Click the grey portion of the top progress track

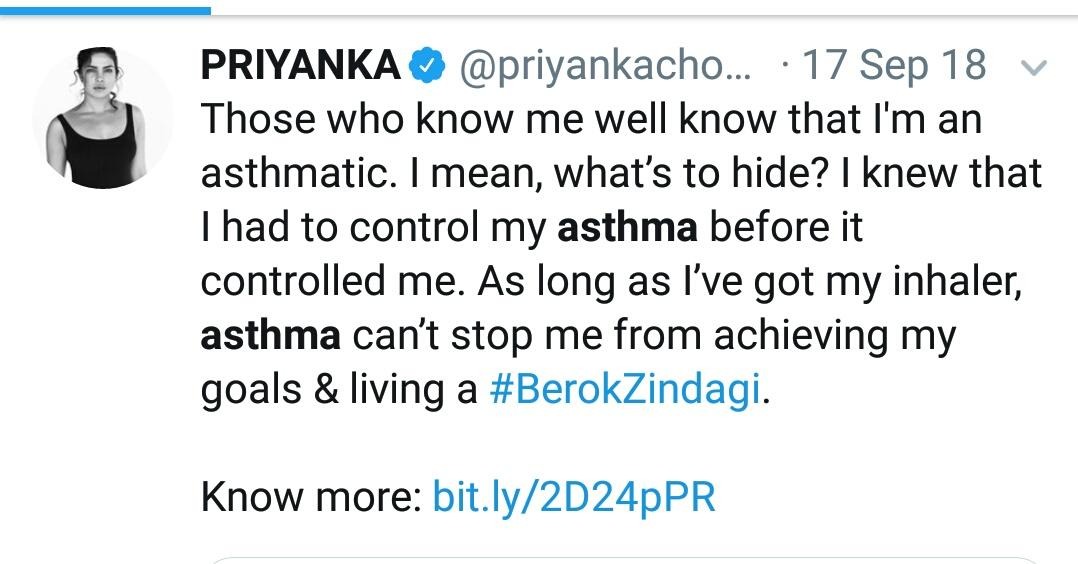pos(640,11)
